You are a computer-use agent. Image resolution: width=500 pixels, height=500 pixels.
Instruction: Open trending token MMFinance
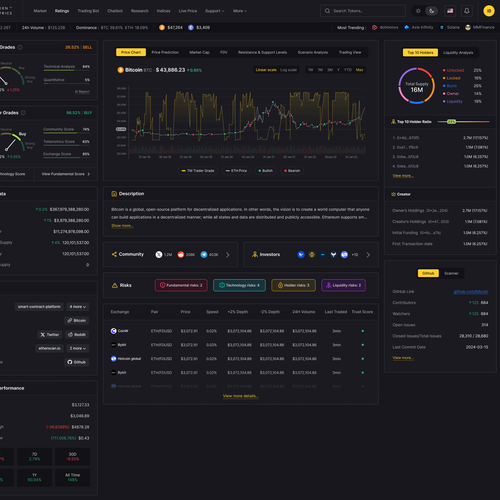[480, 27]
